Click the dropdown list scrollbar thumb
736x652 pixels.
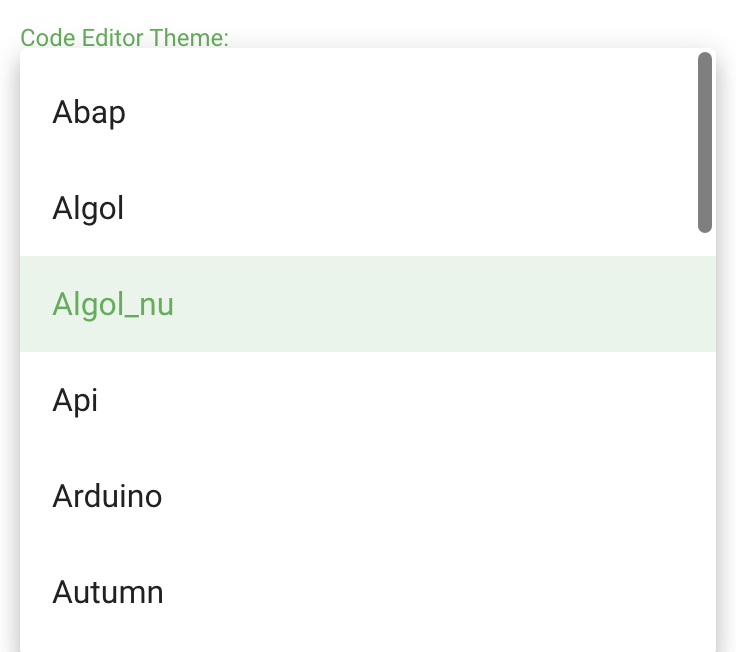pyautogui.click(x=705, y=142)
